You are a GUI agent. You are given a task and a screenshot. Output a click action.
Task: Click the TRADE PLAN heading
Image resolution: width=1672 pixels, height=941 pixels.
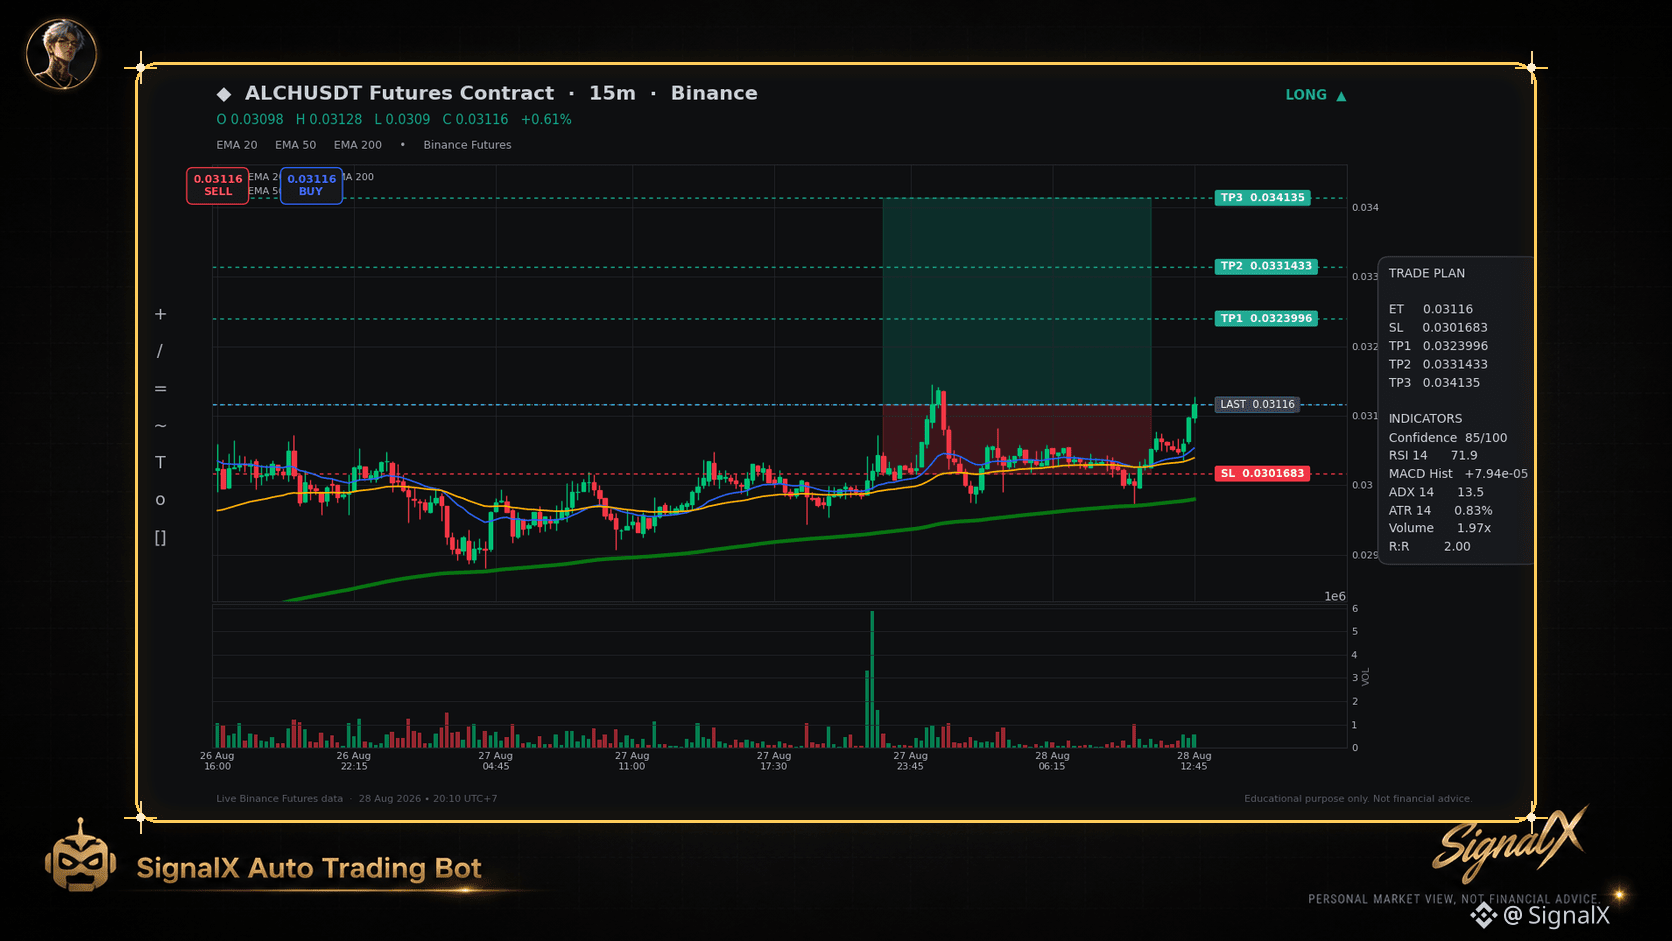(1427, 273)
